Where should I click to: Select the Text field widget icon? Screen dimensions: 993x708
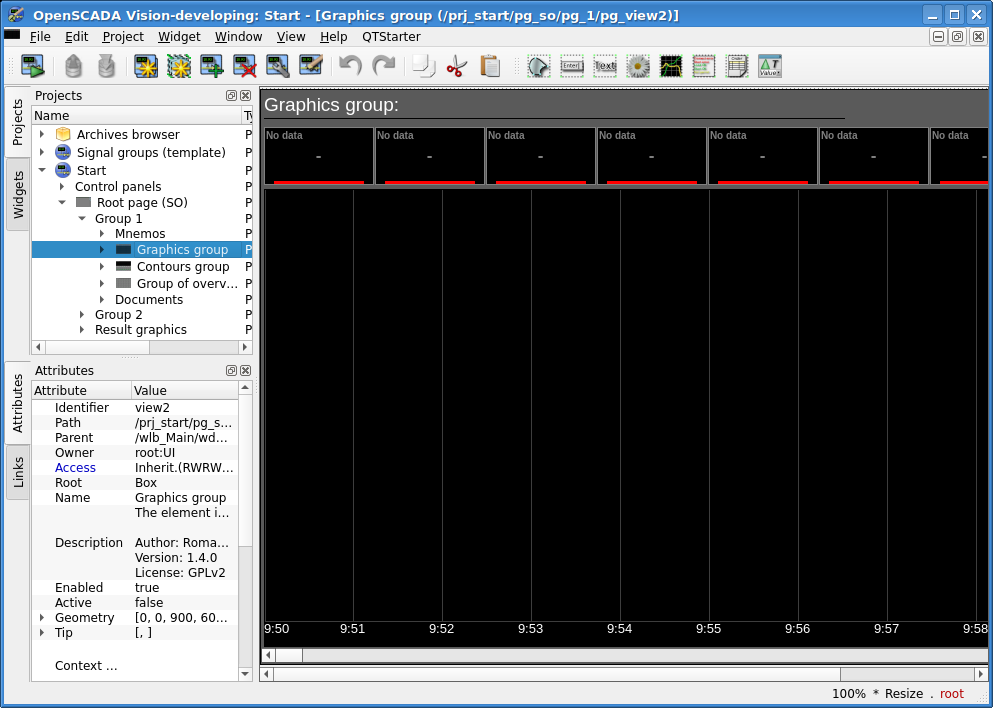[605, 67]
